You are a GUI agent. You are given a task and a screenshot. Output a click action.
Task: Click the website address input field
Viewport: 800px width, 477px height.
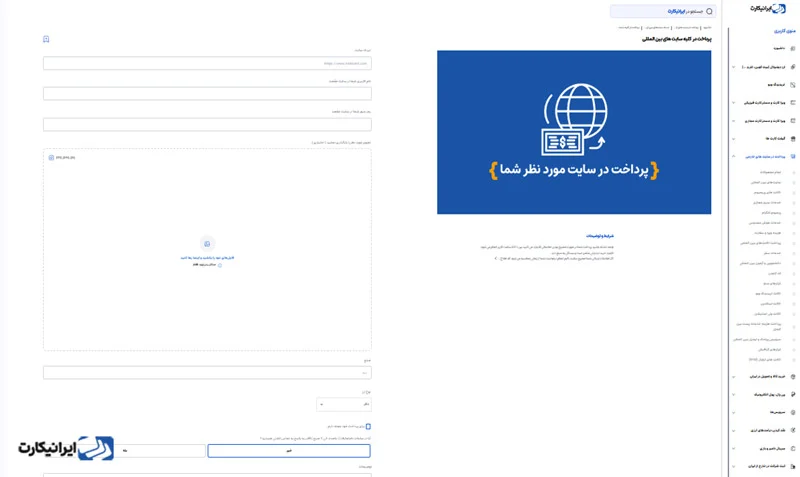tap(207, 63)
